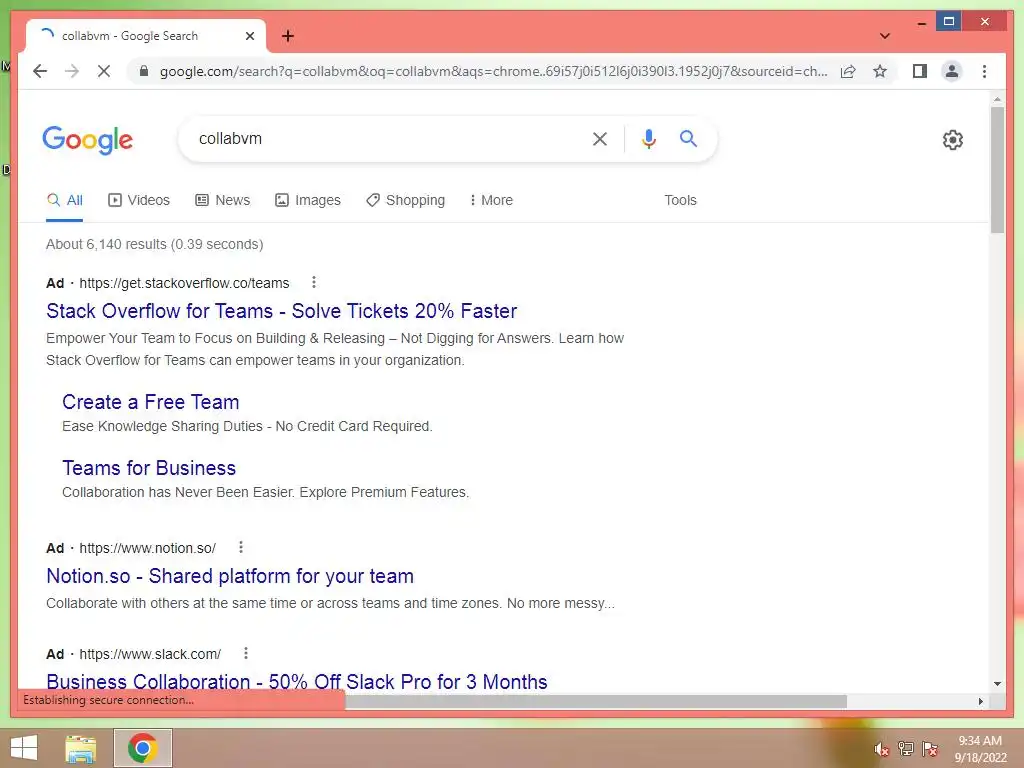This screenshot has height=768, width=1024.
Task: Expand the More search options
Action: 491,200
